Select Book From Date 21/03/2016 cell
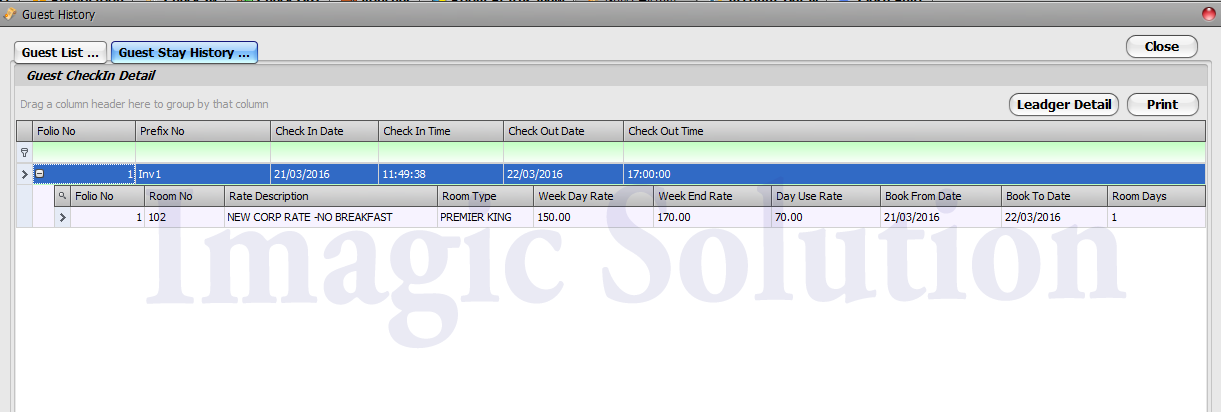This screenshot has width=1221, height=412. coord(941,216)
